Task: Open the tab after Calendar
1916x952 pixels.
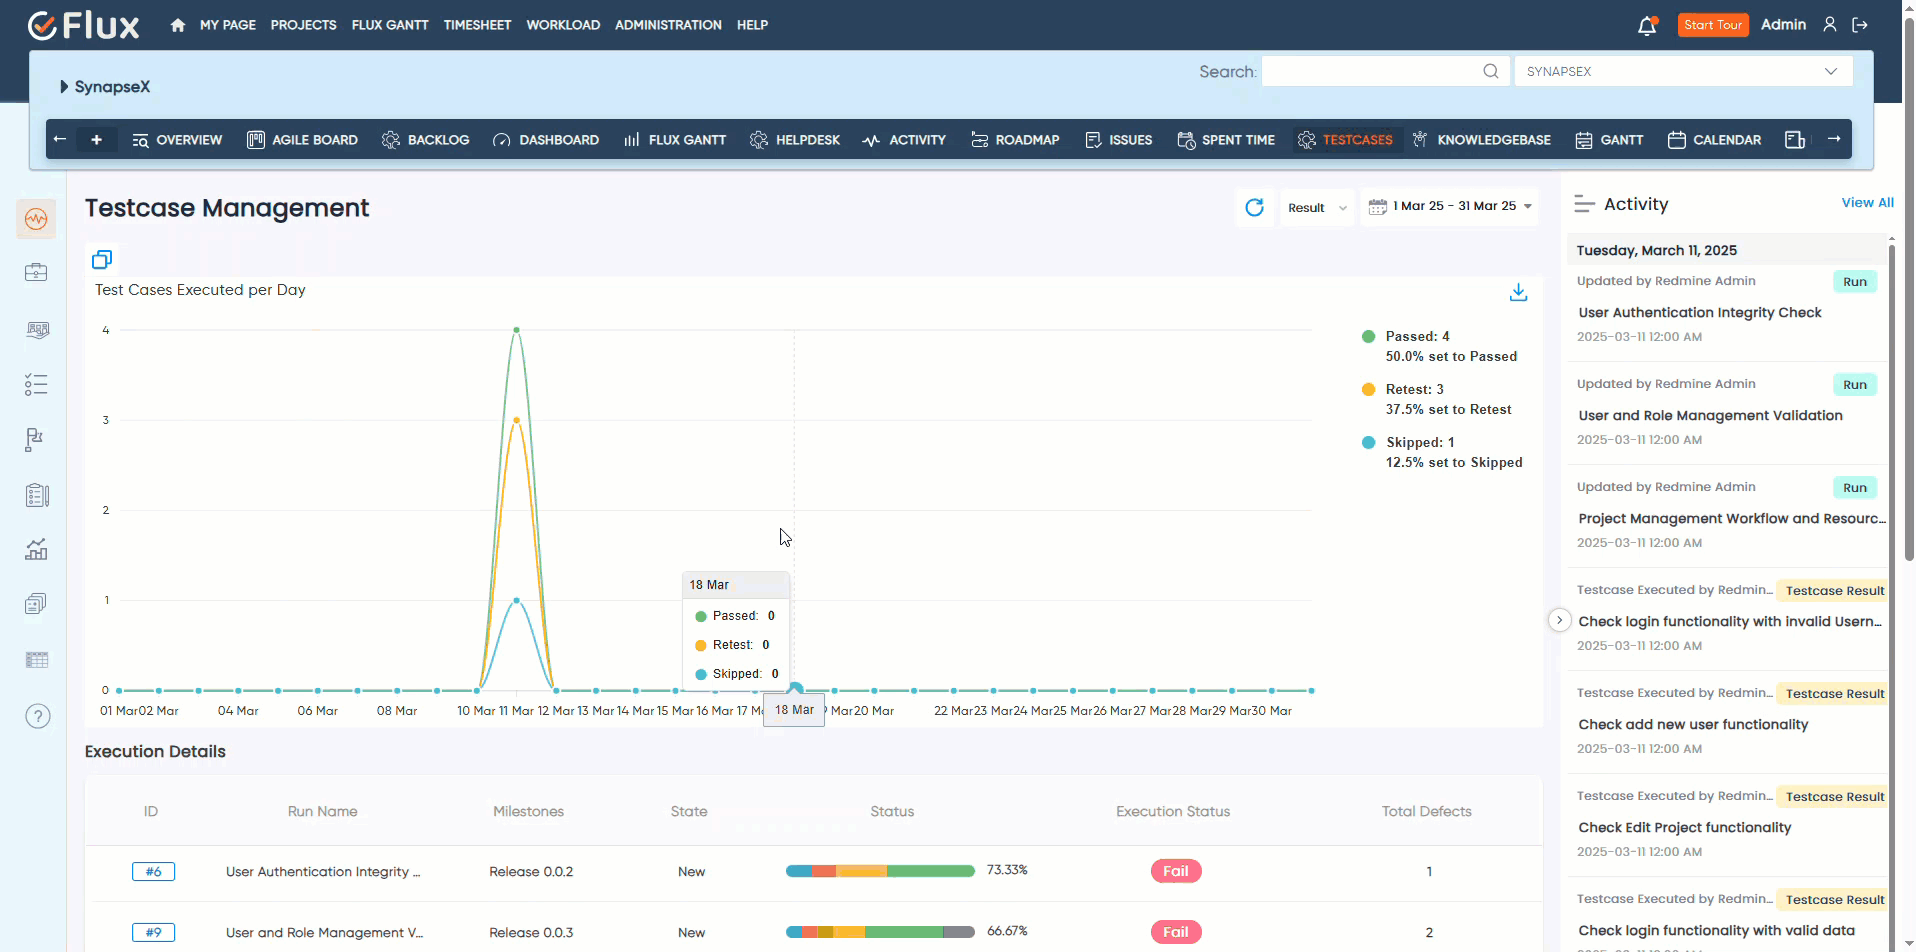Action: tap(1795, 140)
